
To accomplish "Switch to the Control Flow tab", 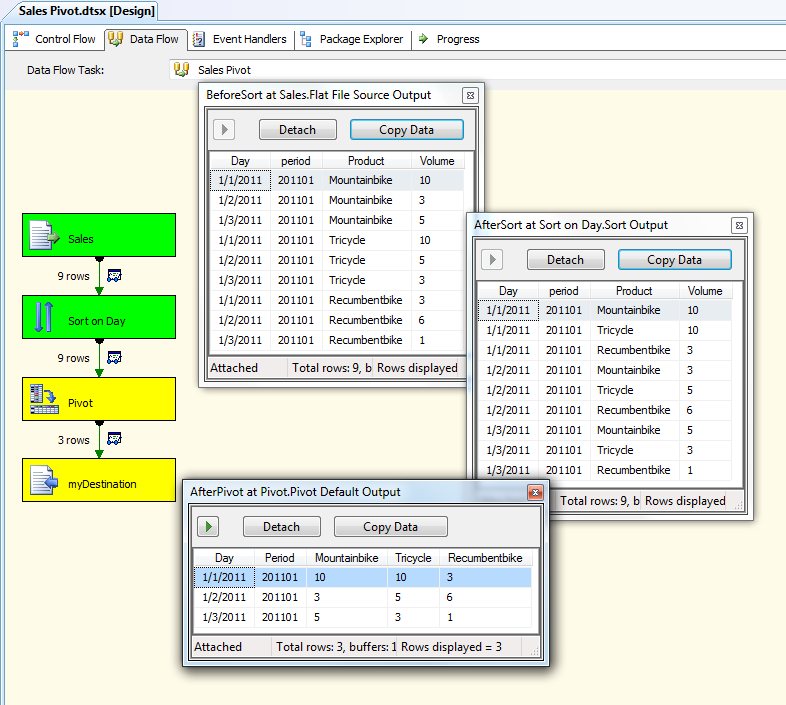I will coord(54,39).
